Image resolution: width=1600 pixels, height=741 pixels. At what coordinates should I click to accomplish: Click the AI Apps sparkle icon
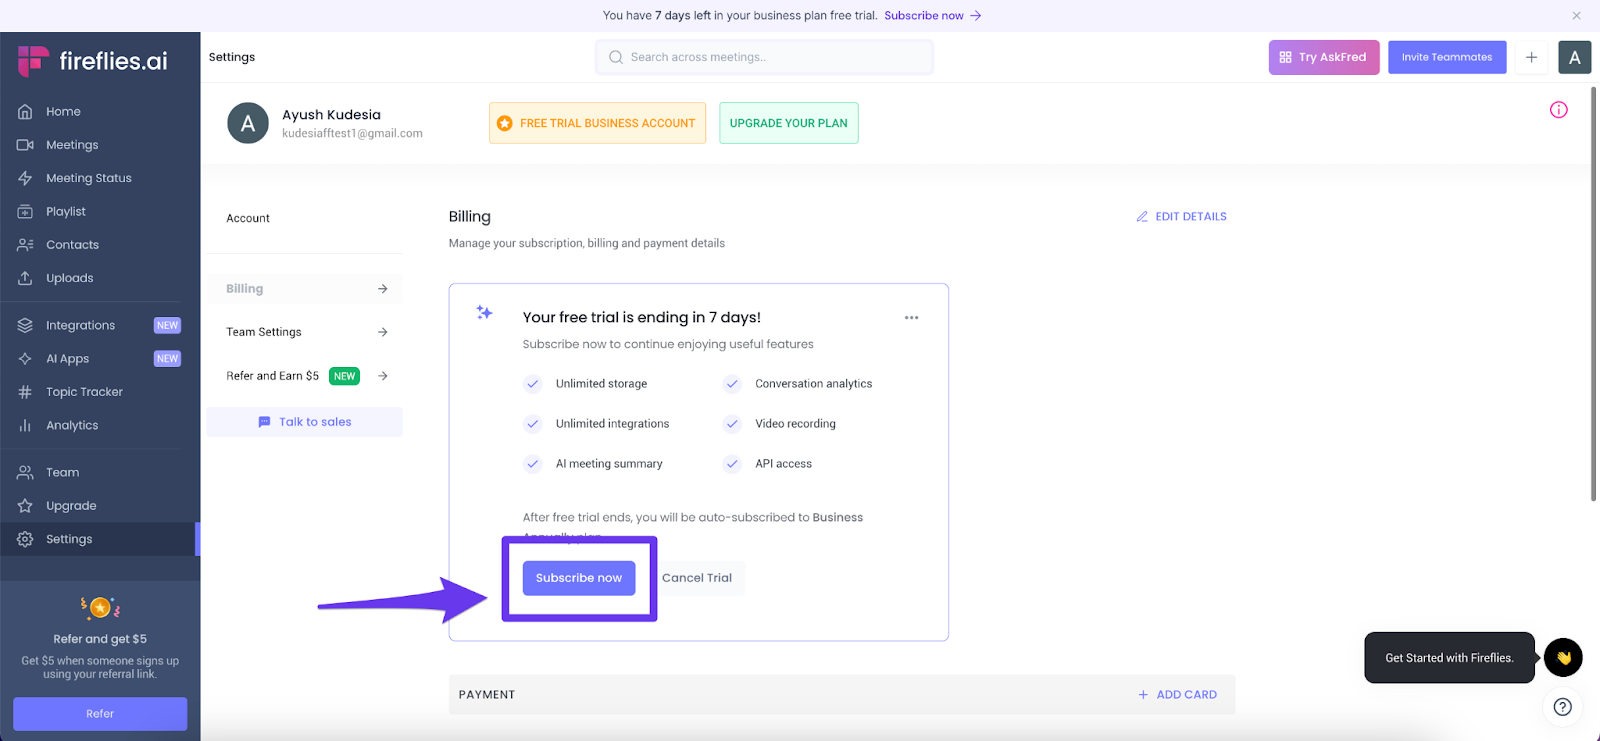click(x=25, y=359)
